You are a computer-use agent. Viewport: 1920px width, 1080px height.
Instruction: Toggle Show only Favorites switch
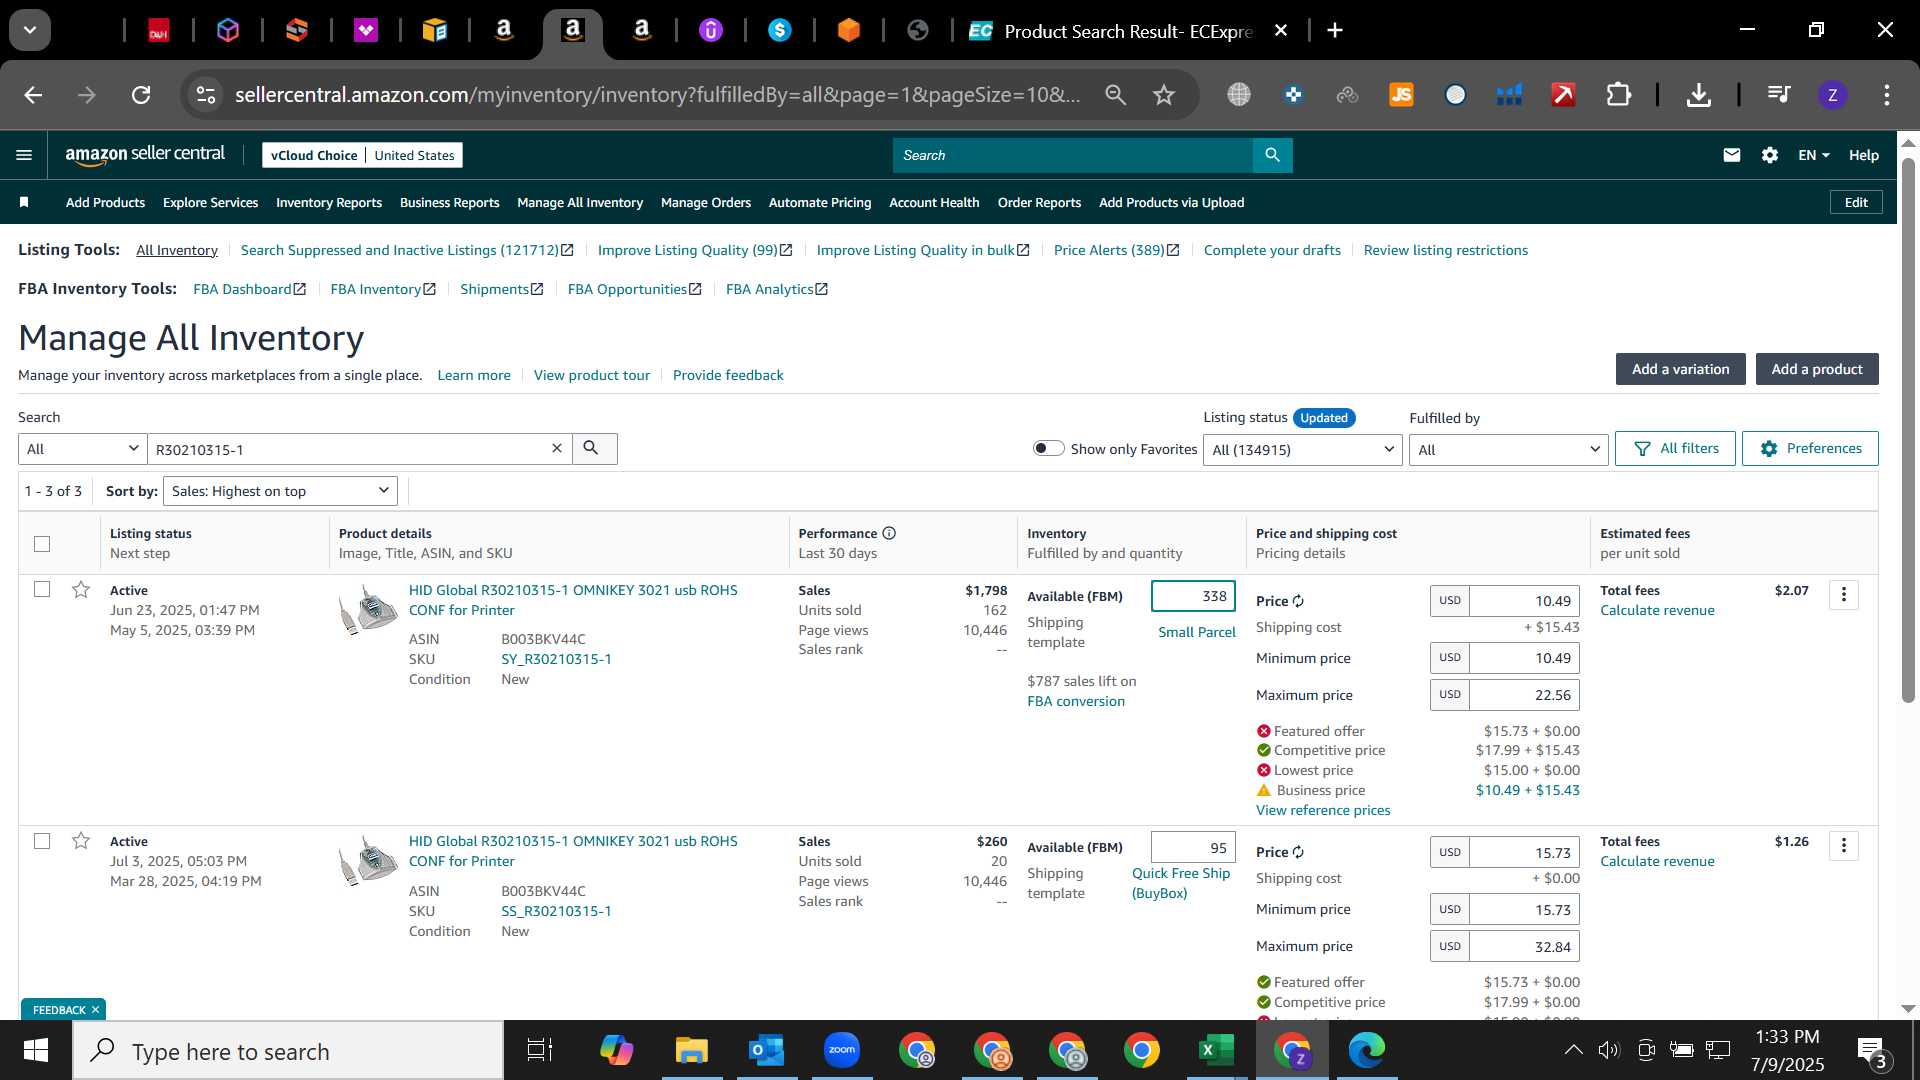(x=1048, y=448)
